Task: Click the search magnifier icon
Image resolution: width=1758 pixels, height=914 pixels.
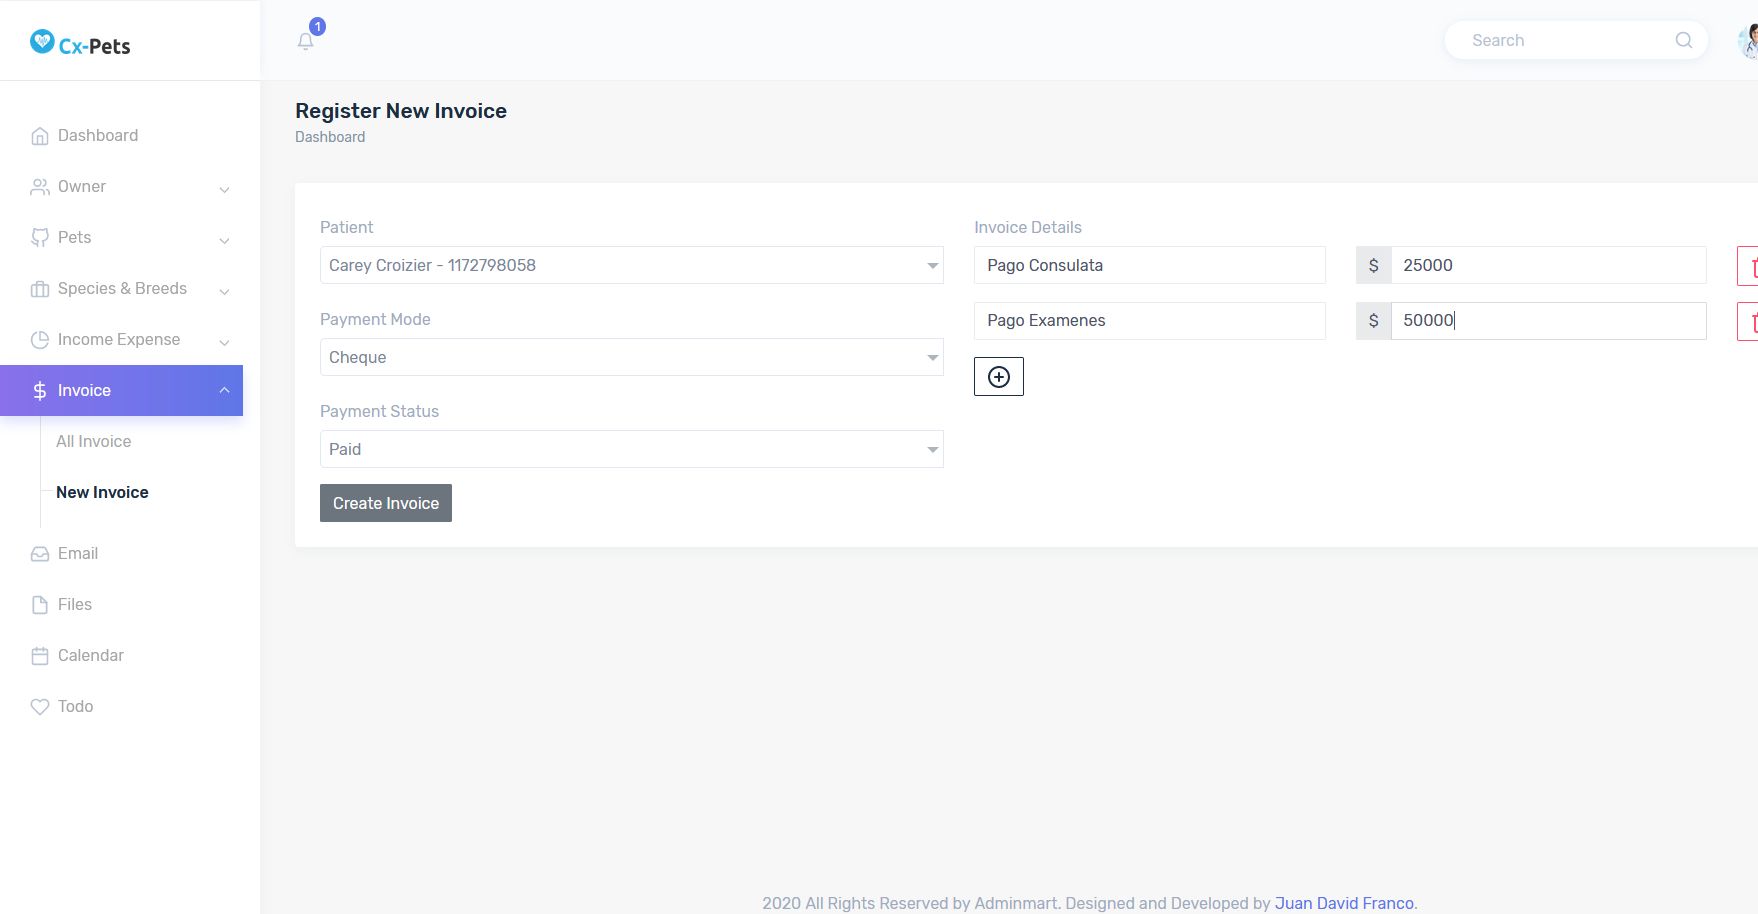Action: (x=1684, y=40)
